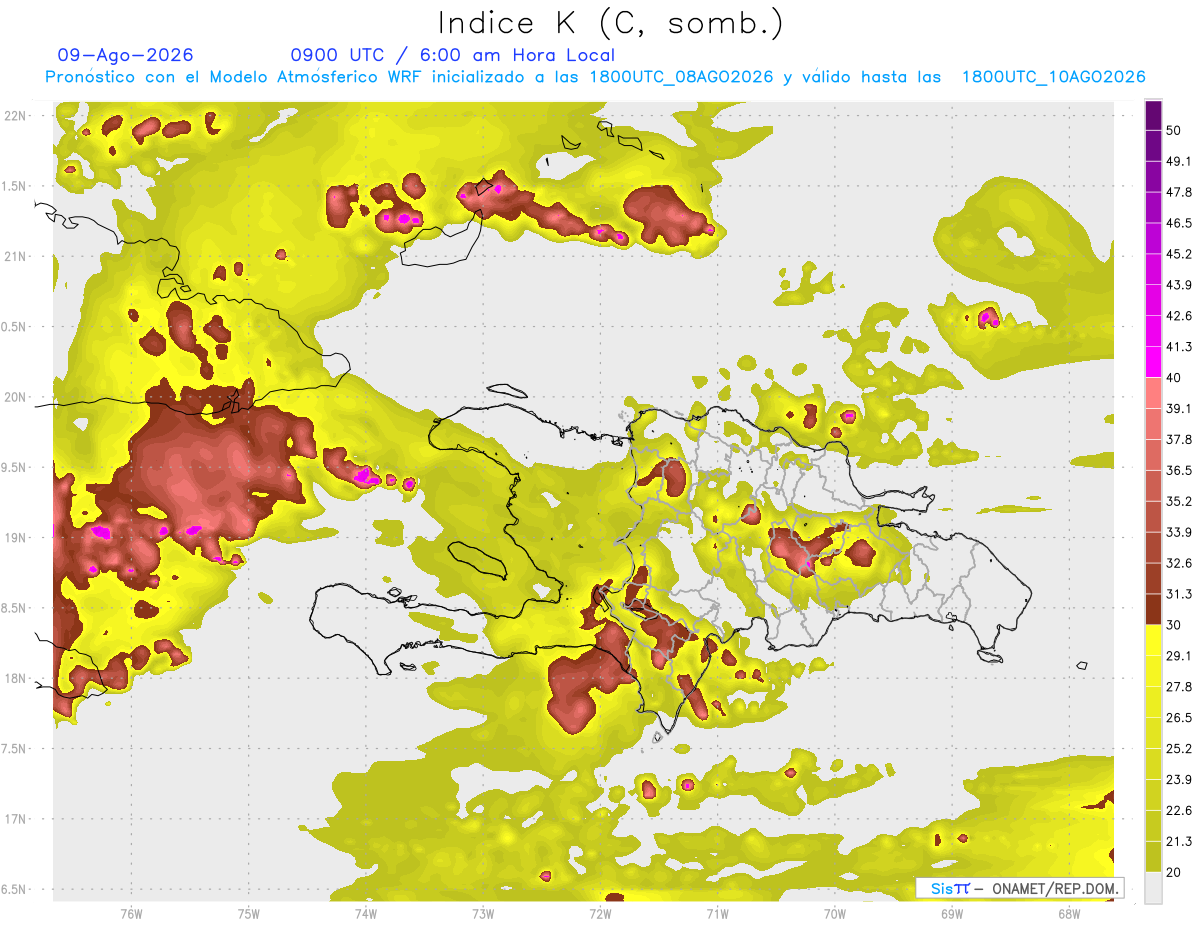Image resolution: width=1200 pixels, height=927 pixels.
Task: Click the '73W' longitude label
Action: tap(482, 914)
